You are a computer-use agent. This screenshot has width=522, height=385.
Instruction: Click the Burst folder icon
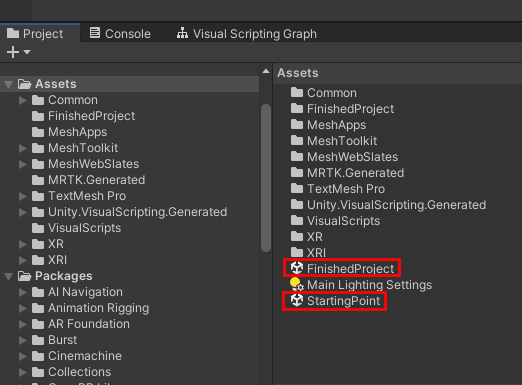point(38,340)
